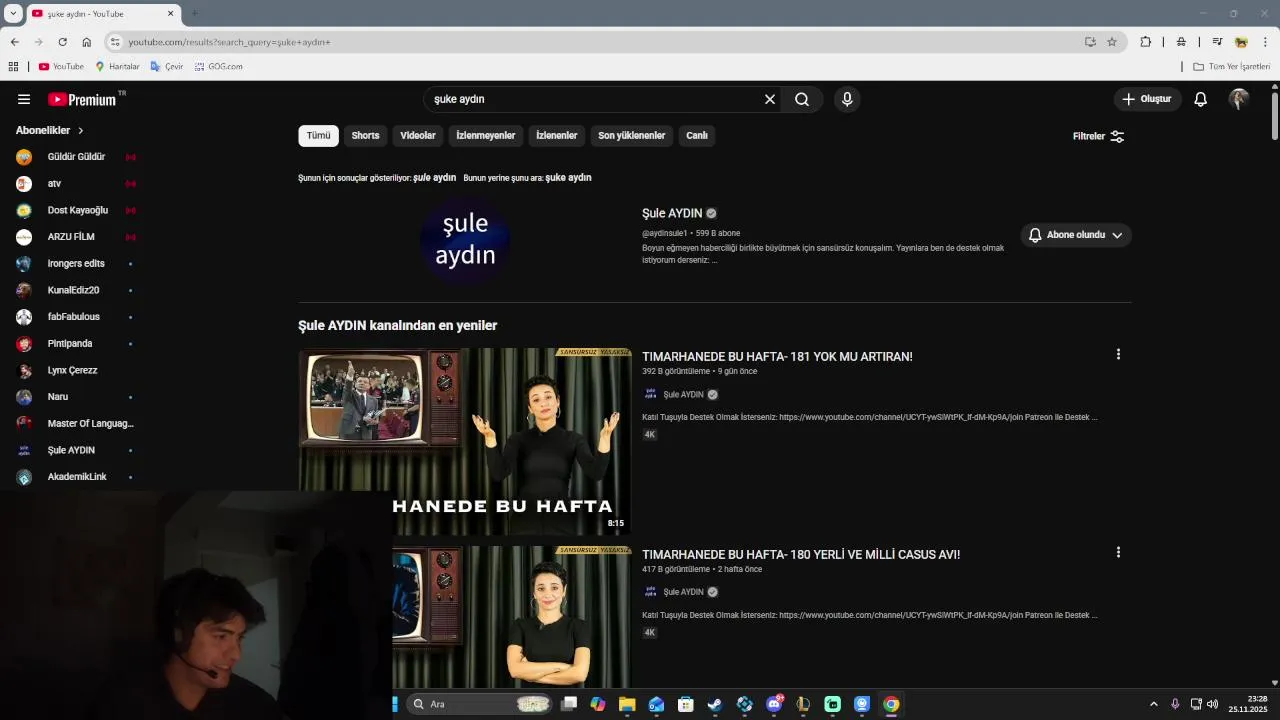Filter by Son yüklenenler
1280x720 pixels.
point(632,136)
